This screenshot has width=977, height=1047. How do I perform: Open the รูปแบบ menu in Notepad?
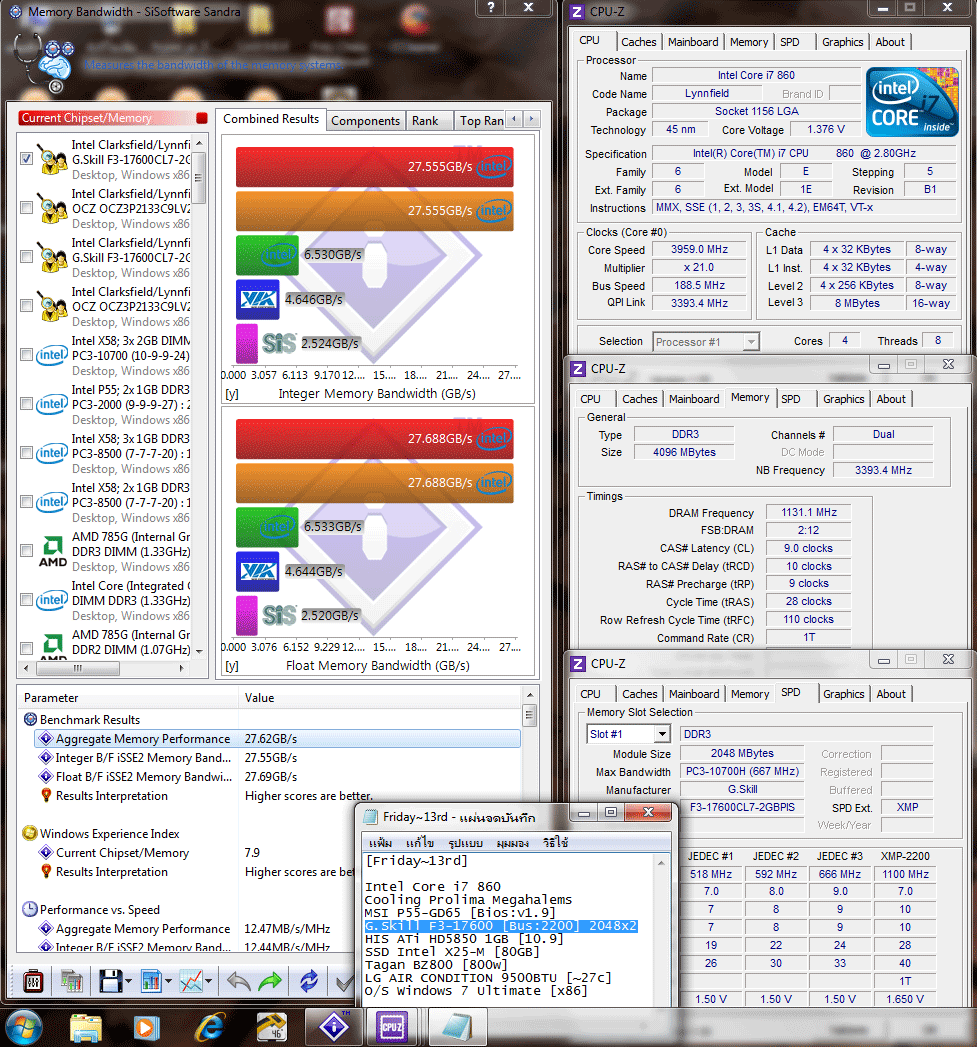point(465,843)
